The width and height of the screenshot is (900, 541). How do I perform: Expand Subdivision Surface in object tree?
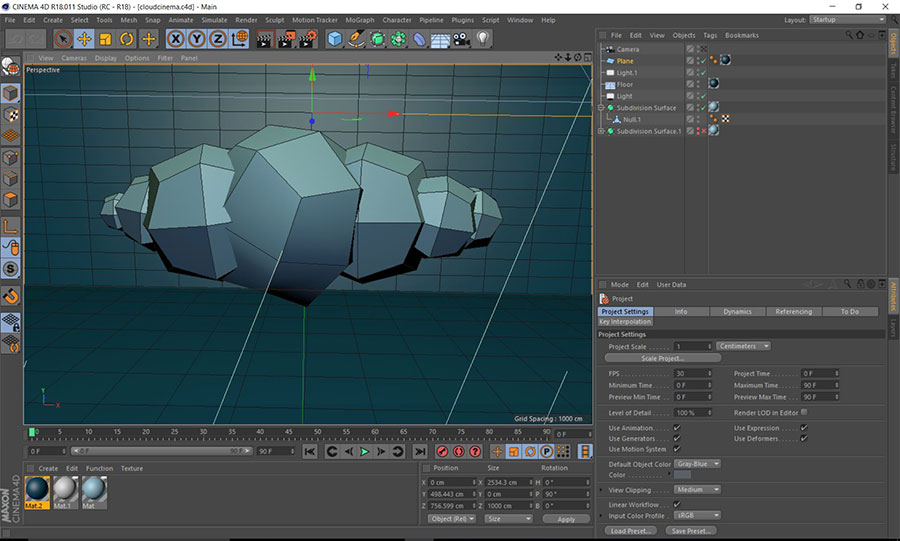click(601, 108)
